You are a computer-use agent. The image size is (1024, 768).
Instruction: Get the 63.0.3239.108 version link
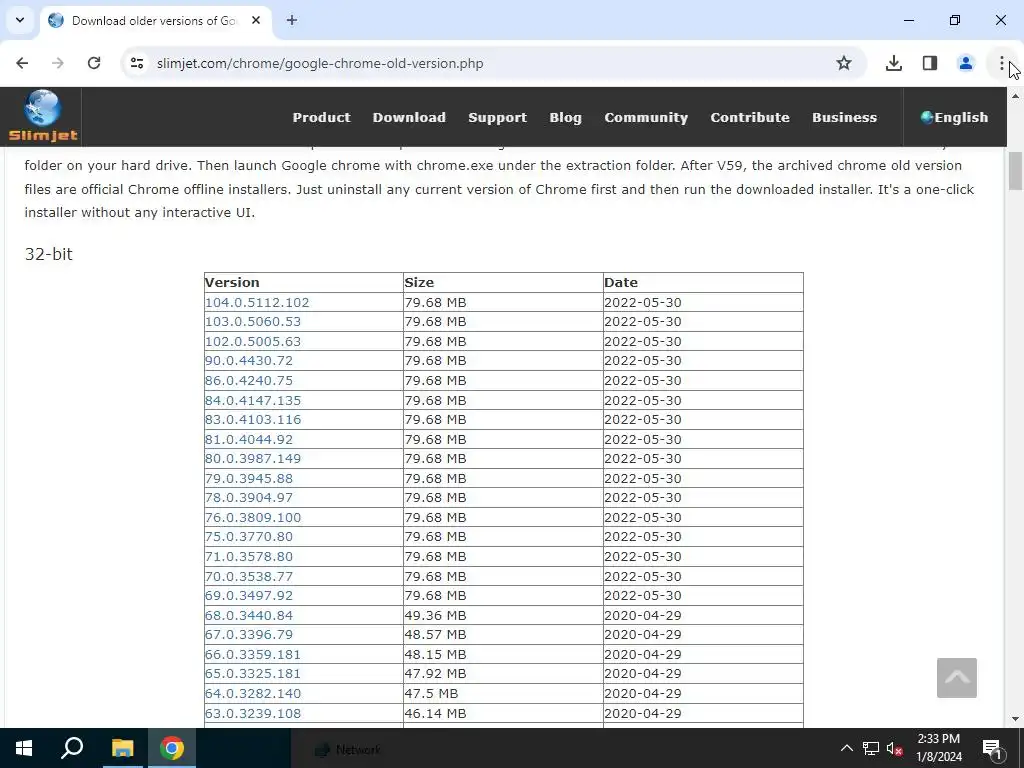pyautogui.click(x=253, y=714)
